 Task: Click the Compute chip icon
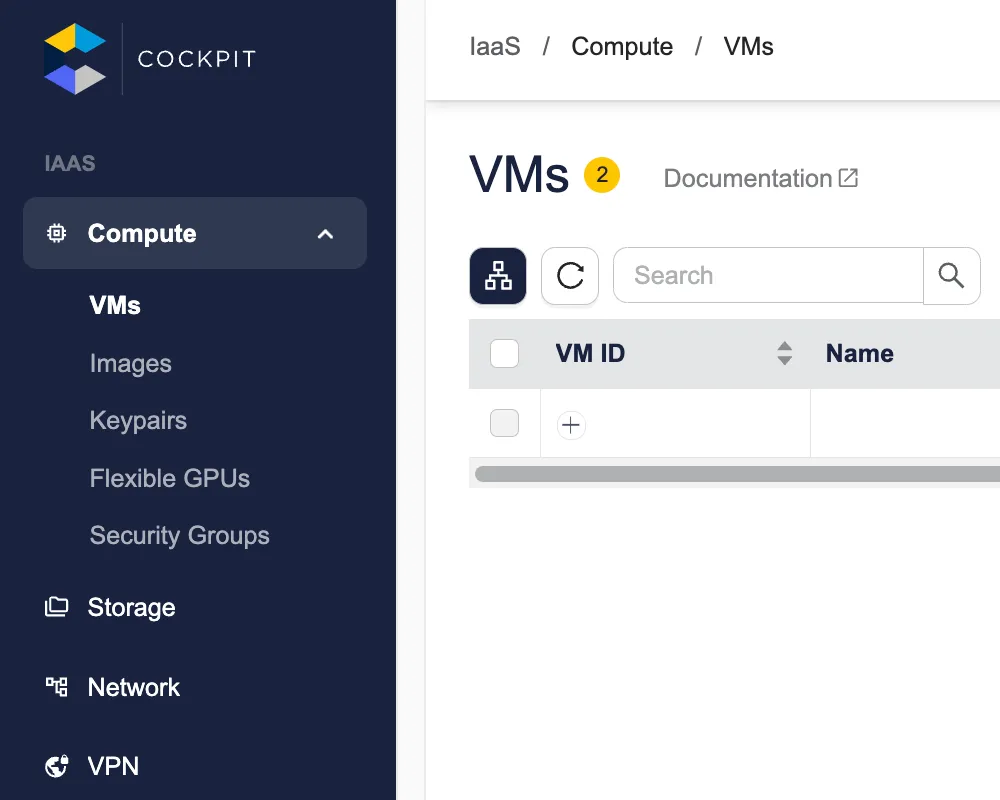point(57,233)
